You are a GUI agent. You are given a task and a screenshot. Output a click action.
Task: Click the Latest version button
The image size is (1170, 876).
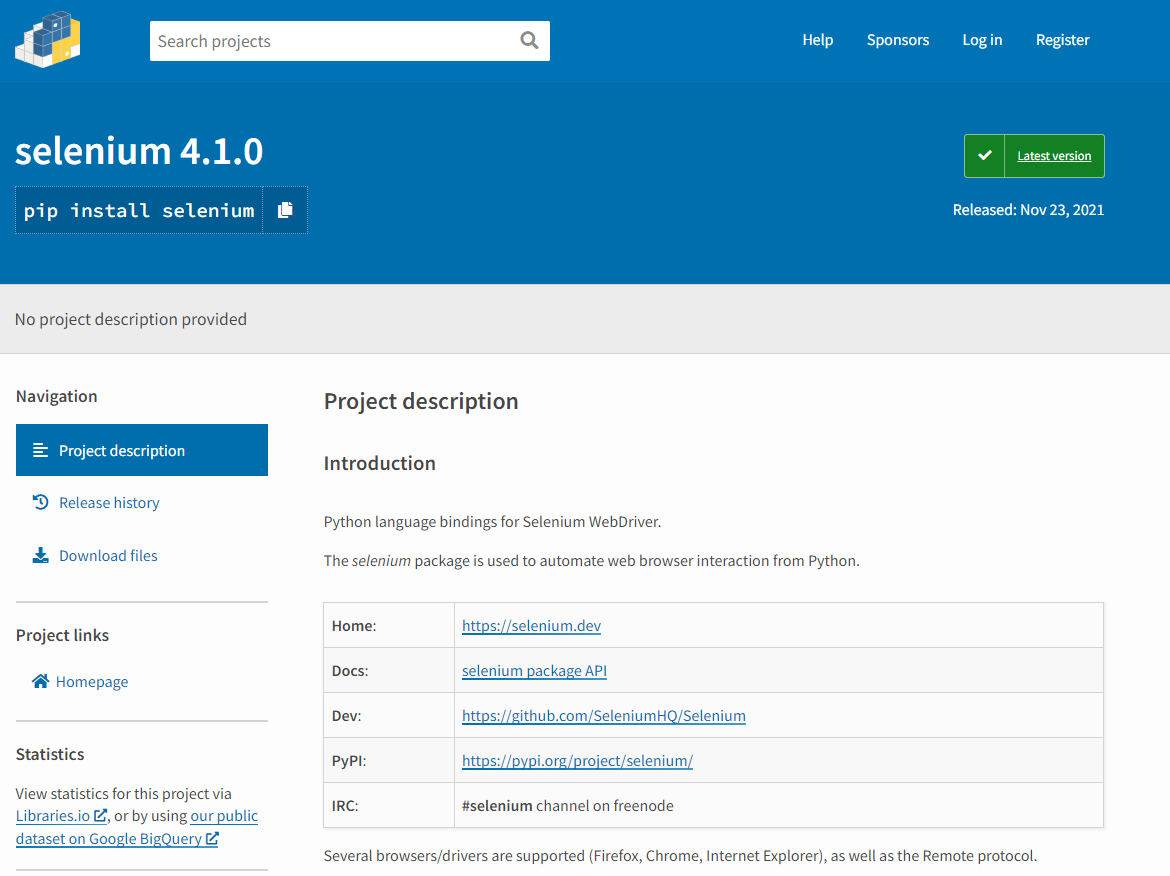1034,156
